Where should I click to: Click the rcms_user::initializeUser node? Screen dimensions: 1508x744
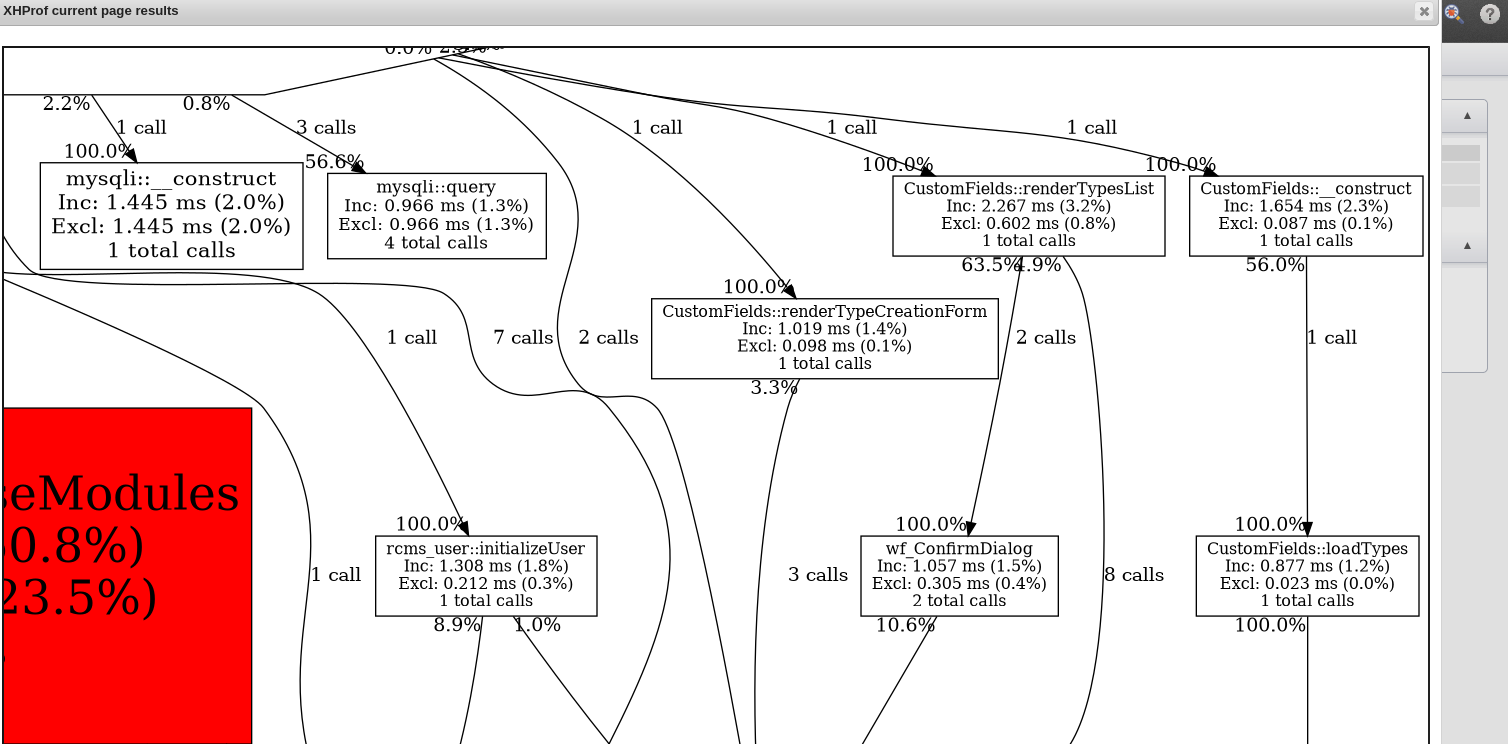pos(486,575)
